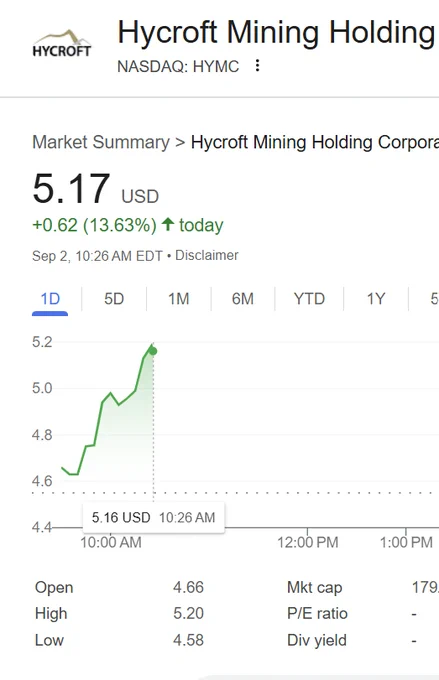Open the Market Summary breadcrumb link
Viewport: 439px width, 680px height.
pyautogui.click(x=101, y=142)
